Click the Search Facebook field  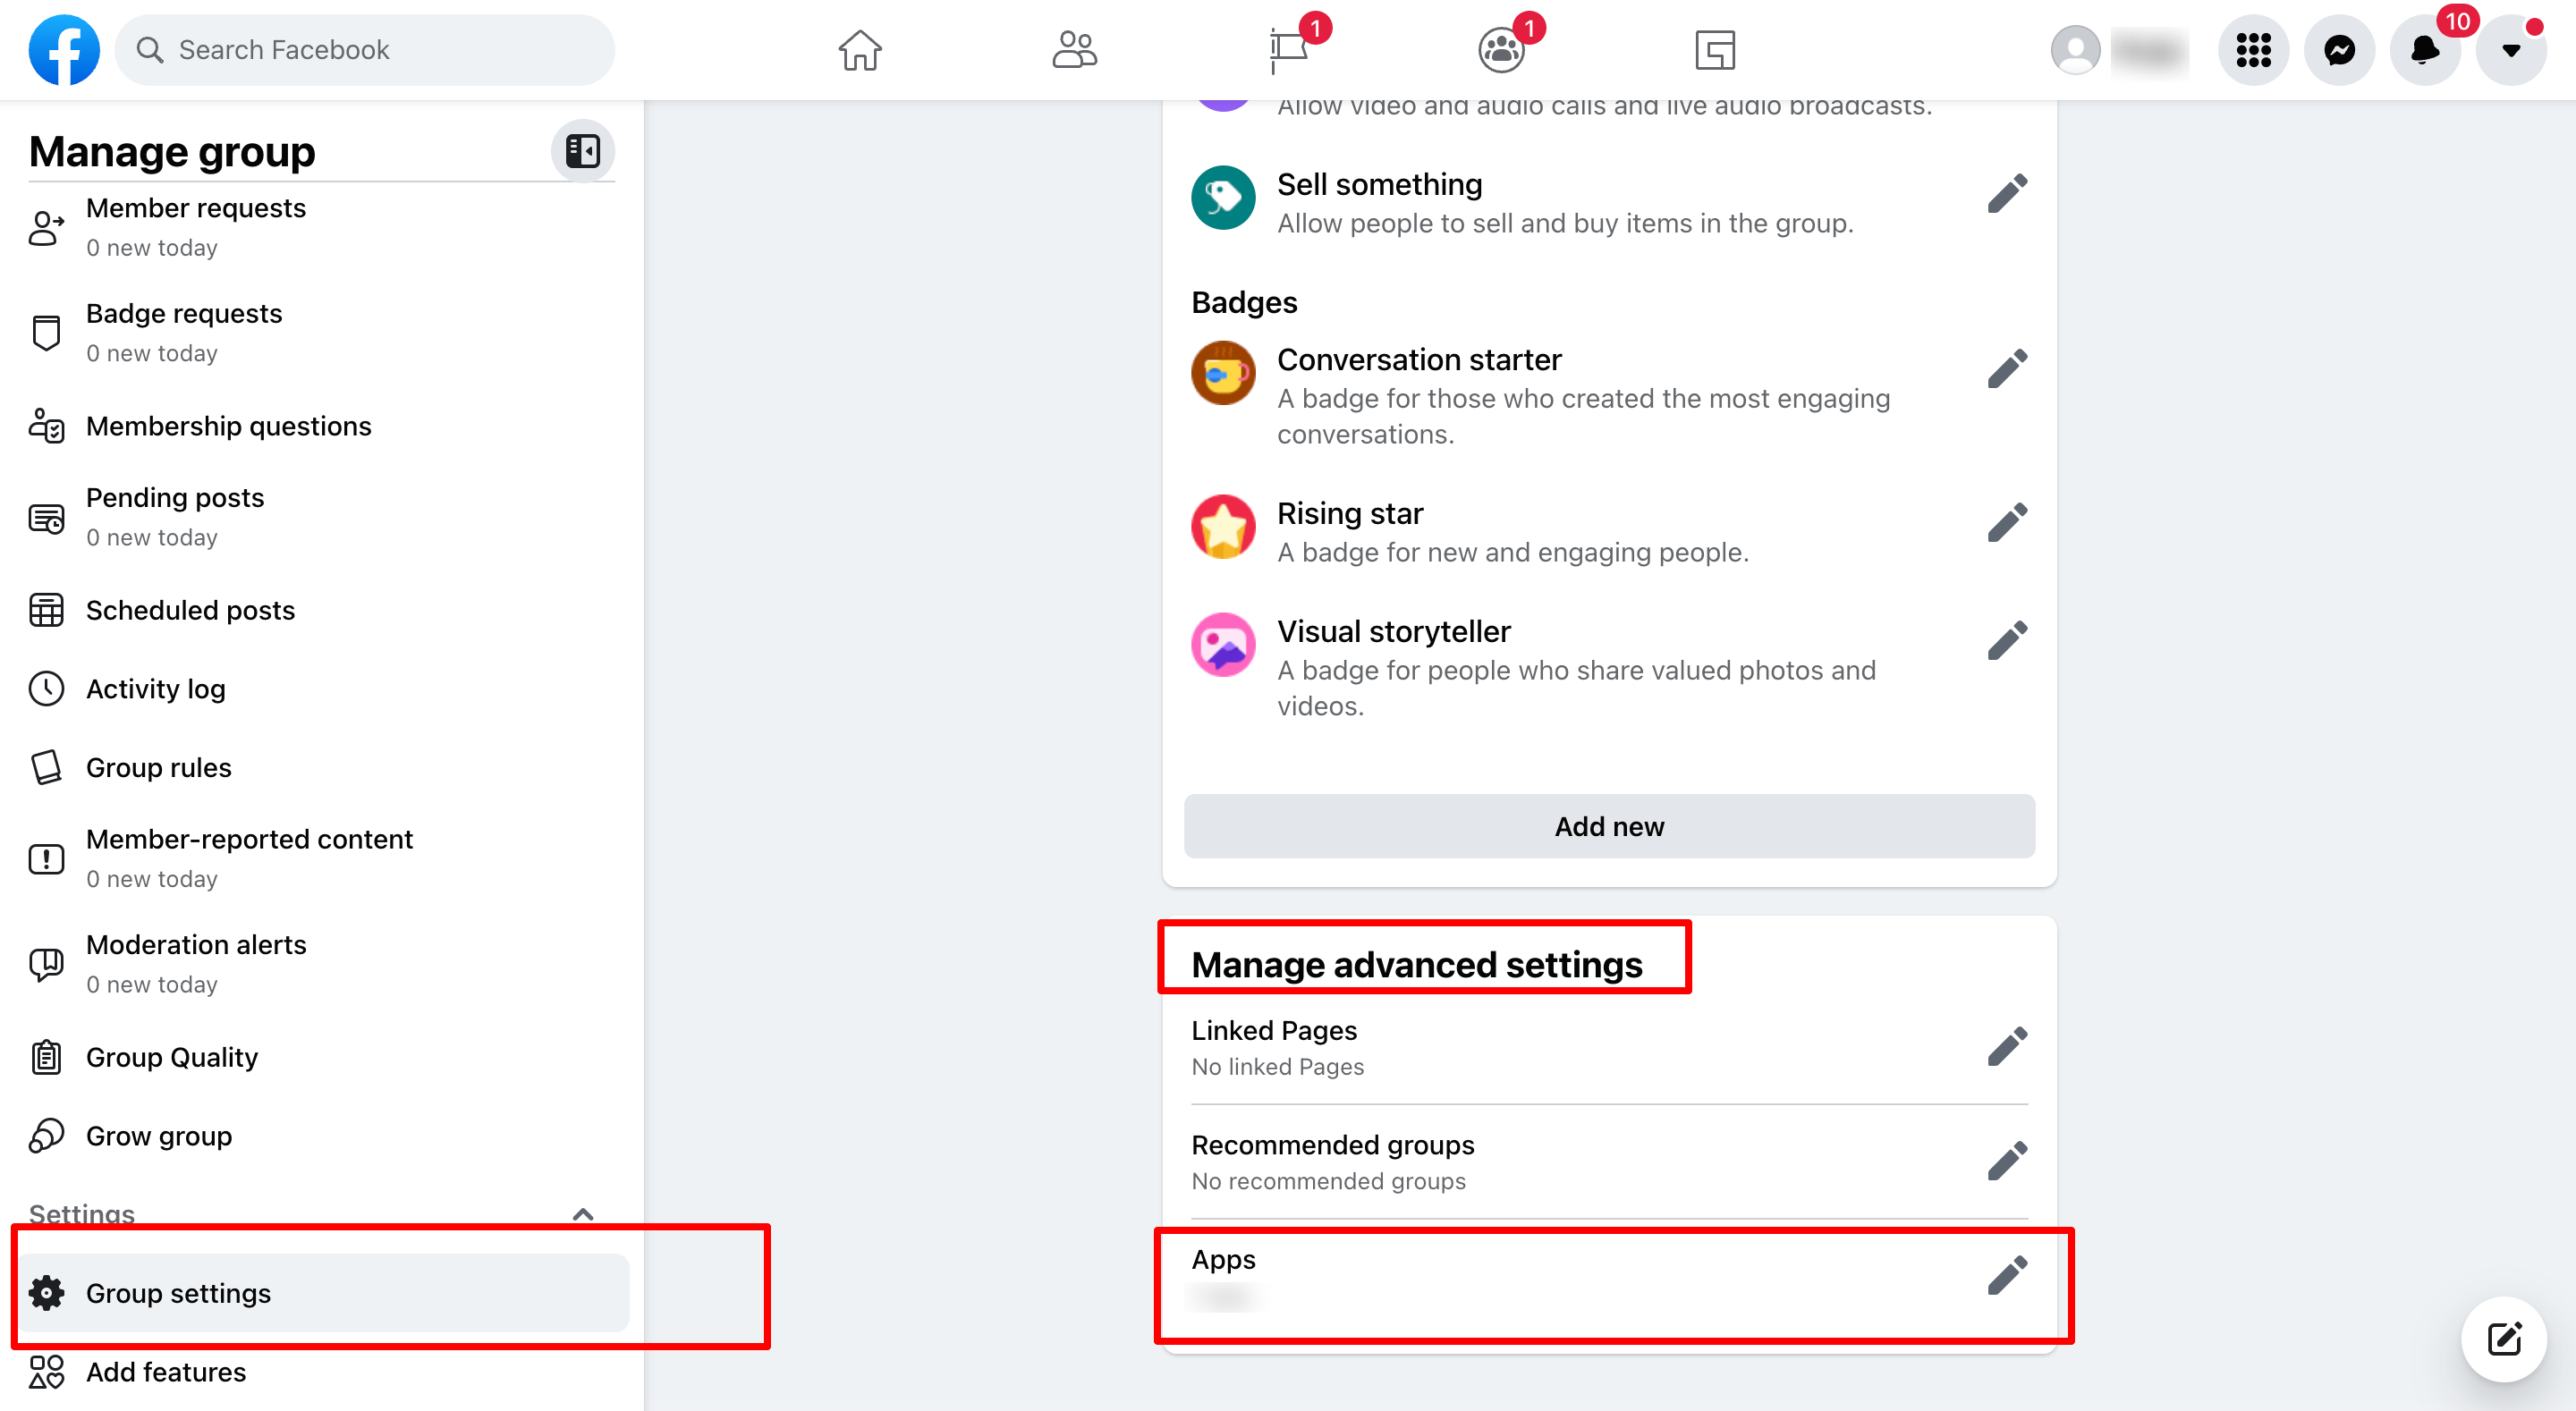(x=365, y=50)
